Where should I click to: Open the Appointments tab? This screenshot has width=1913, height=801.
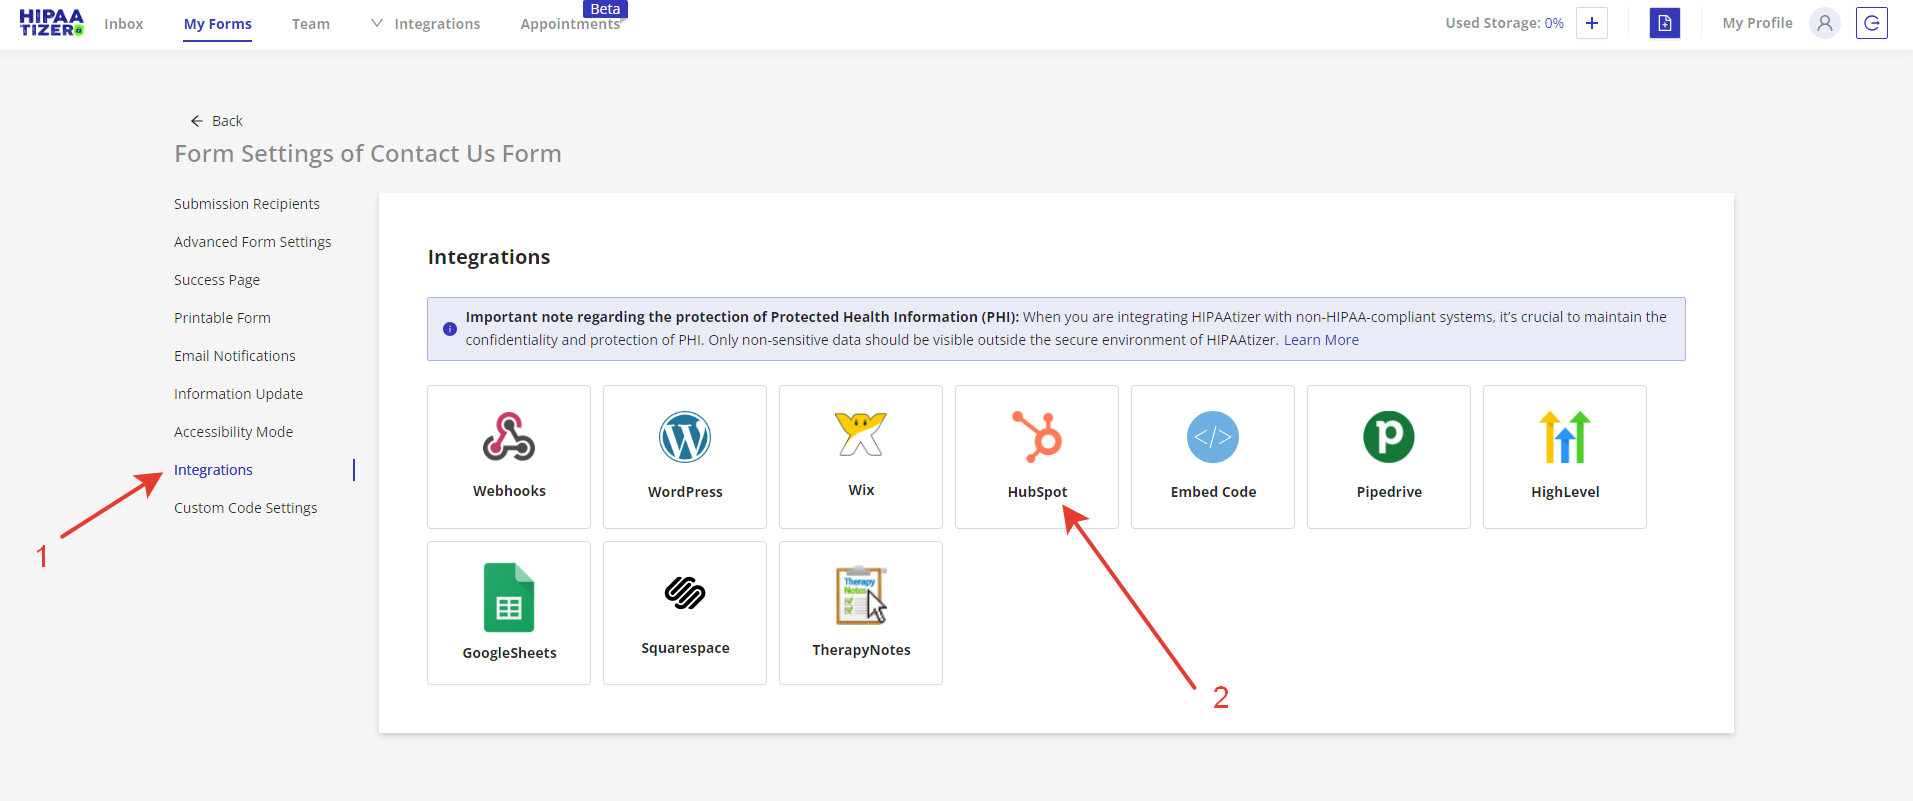[x=570, y=24]
